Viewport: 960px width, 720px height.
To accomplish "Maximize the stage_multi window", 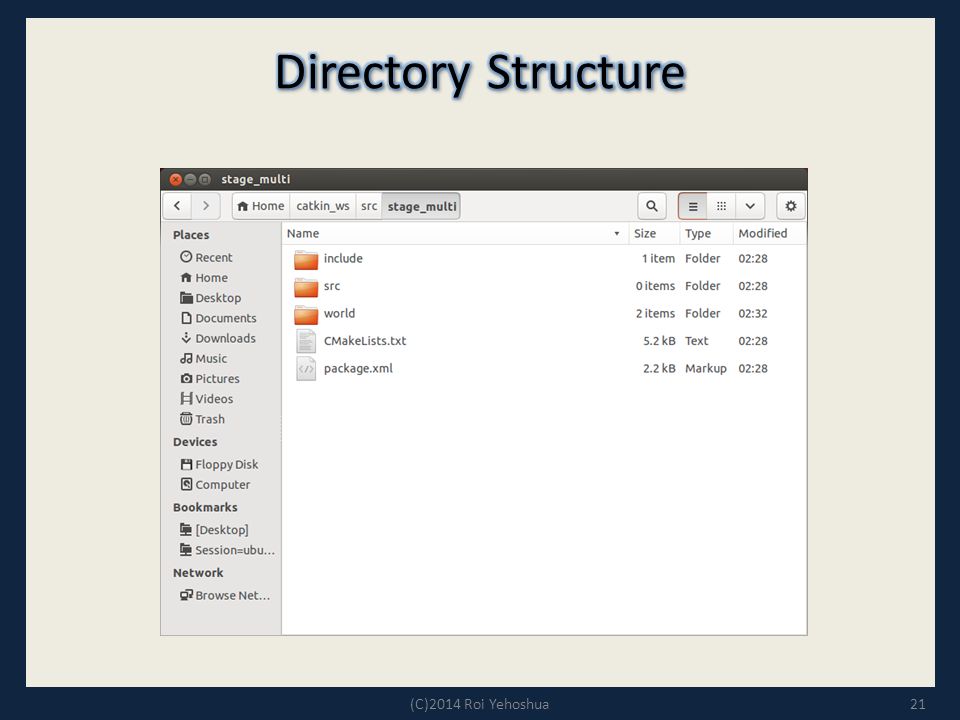I will 205,179.
